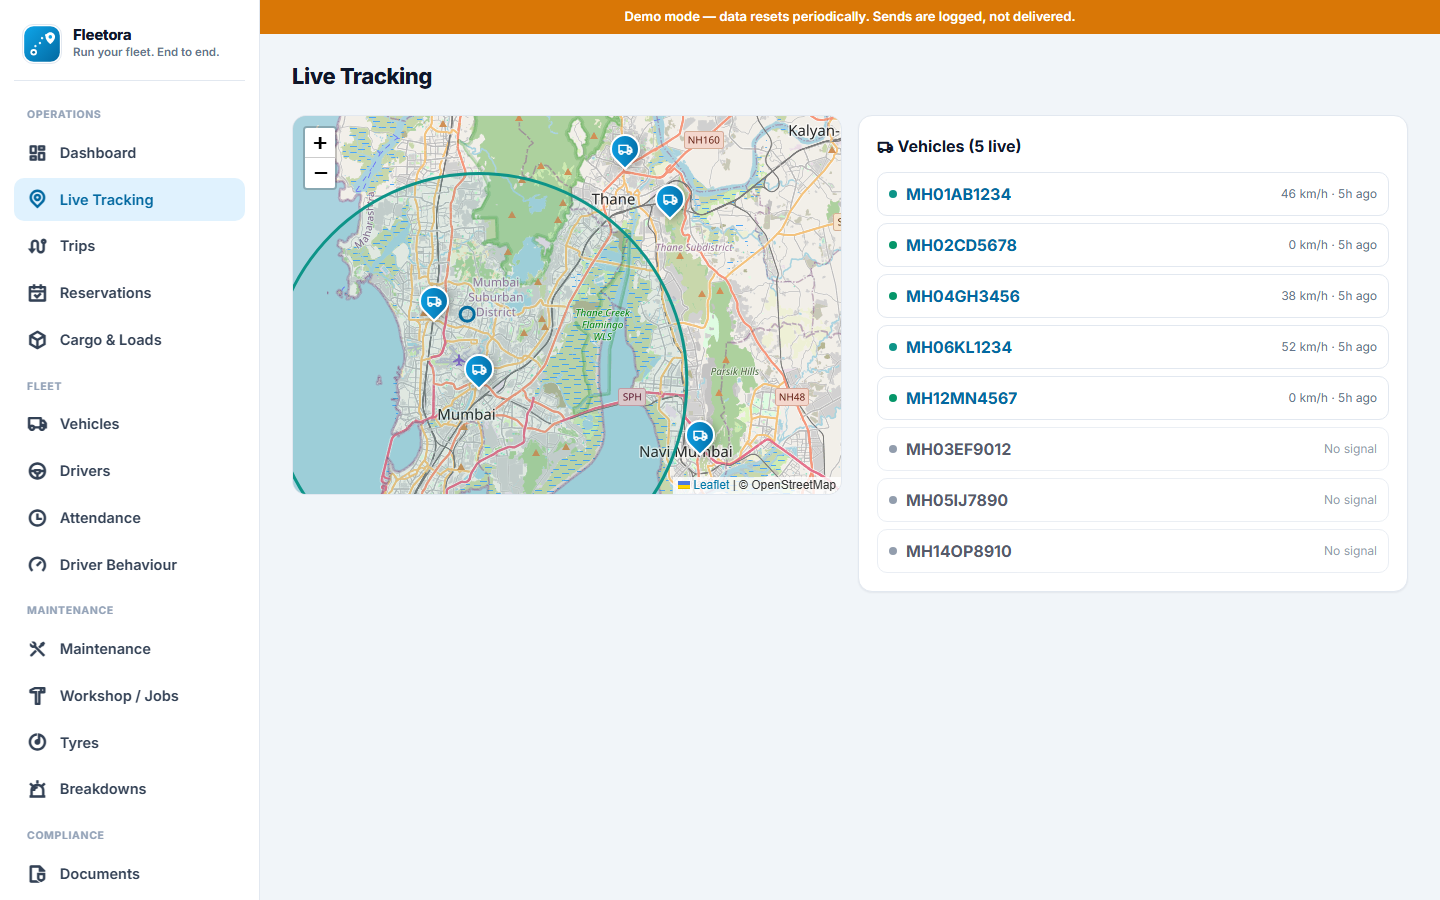Go to Maintenance page
The width and height of the screenshot is (1440, 900).
pos(129,649)
